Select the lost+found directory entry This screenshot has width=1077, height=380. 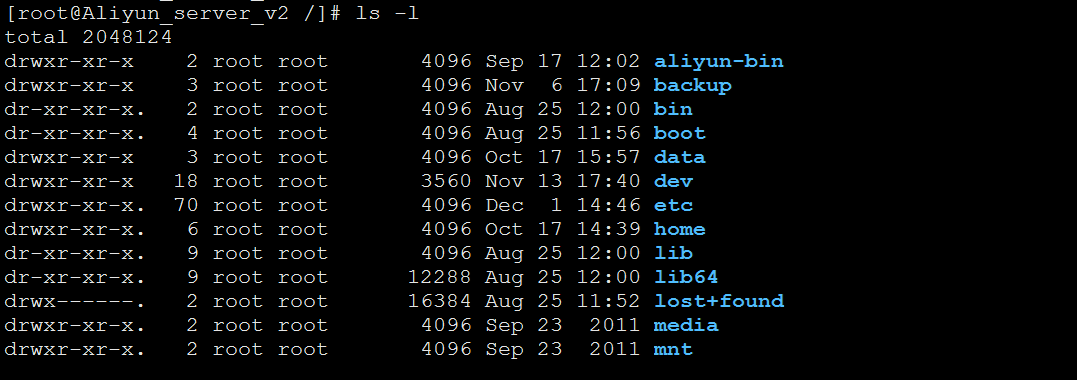718,302
